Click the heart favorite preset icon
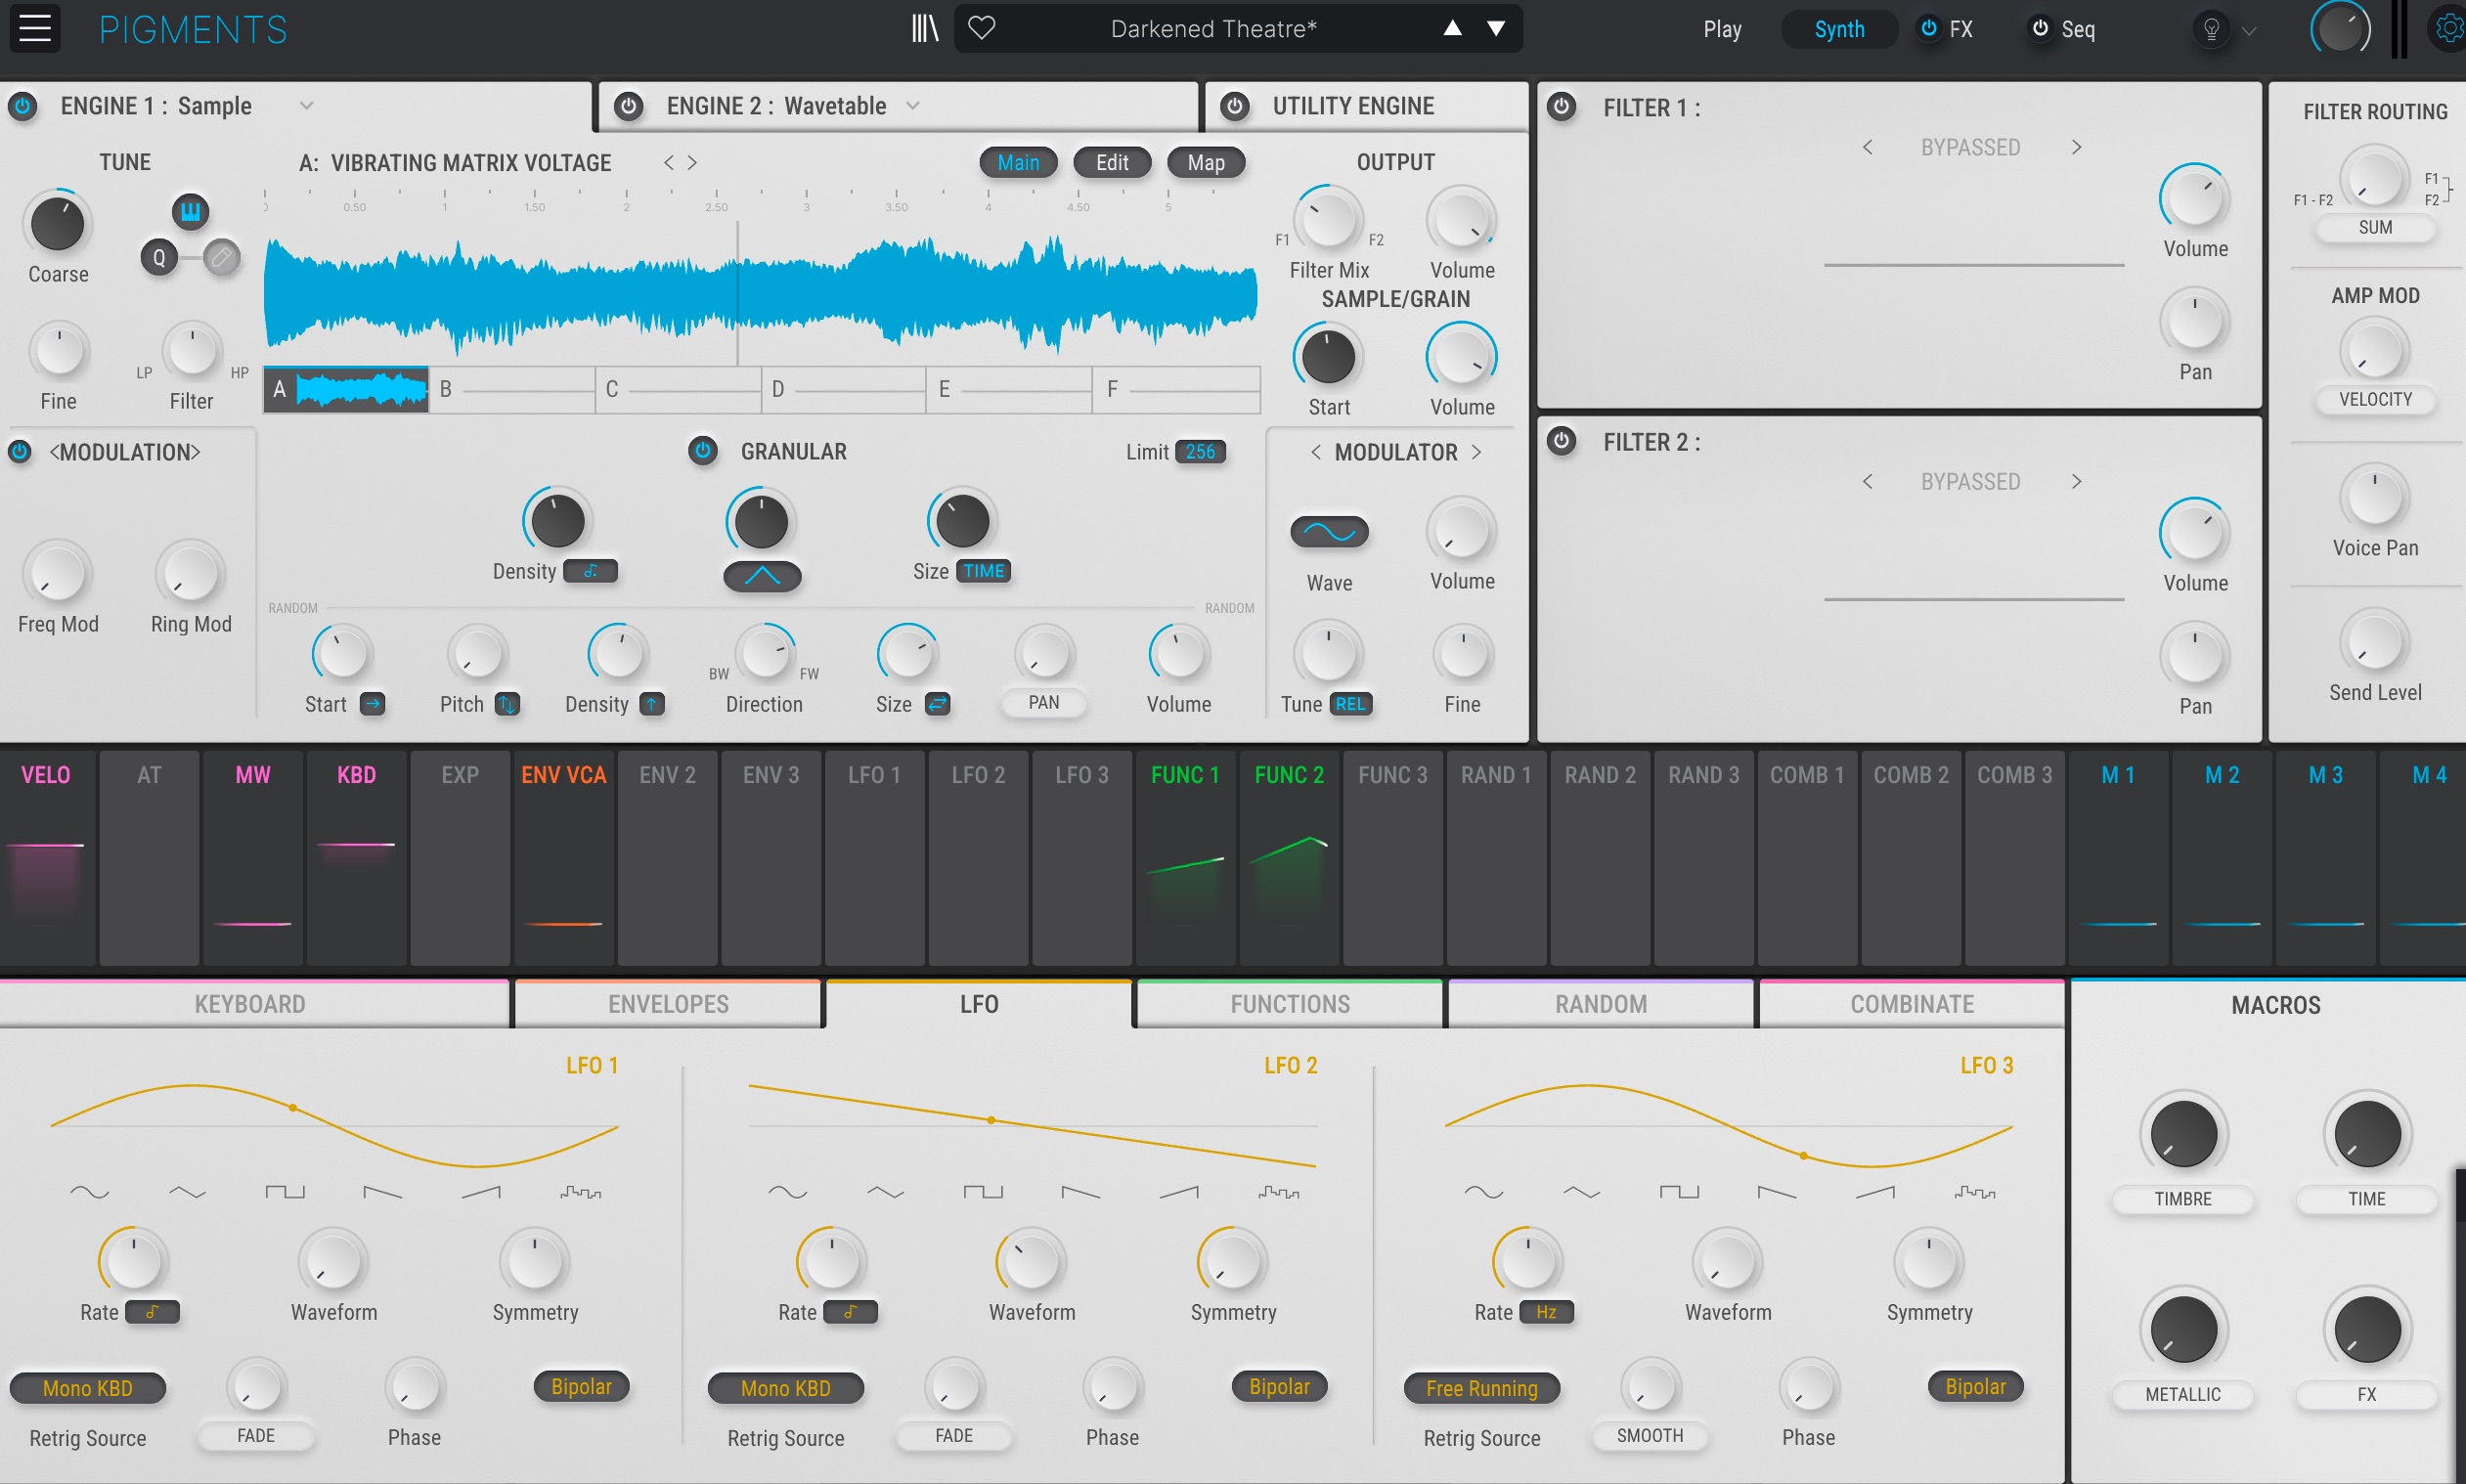This screenshot has width=2466, height=1484. click(x=982, y=28)
